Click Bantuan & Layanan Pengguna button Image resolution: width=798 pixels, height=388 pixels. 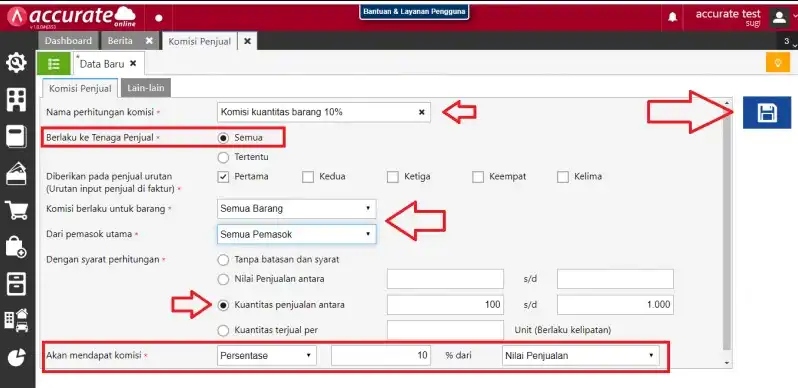(x=414, y=11)
